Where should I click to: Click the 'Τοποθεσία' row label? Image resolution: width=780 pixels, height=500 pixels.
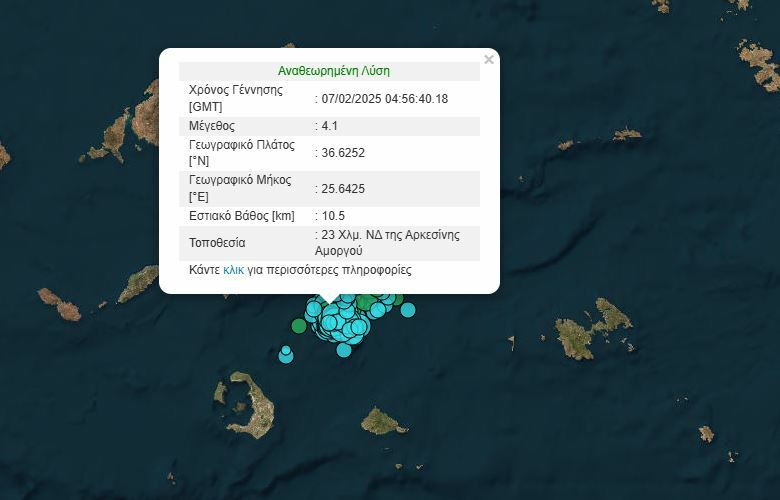tap(217, 243)
